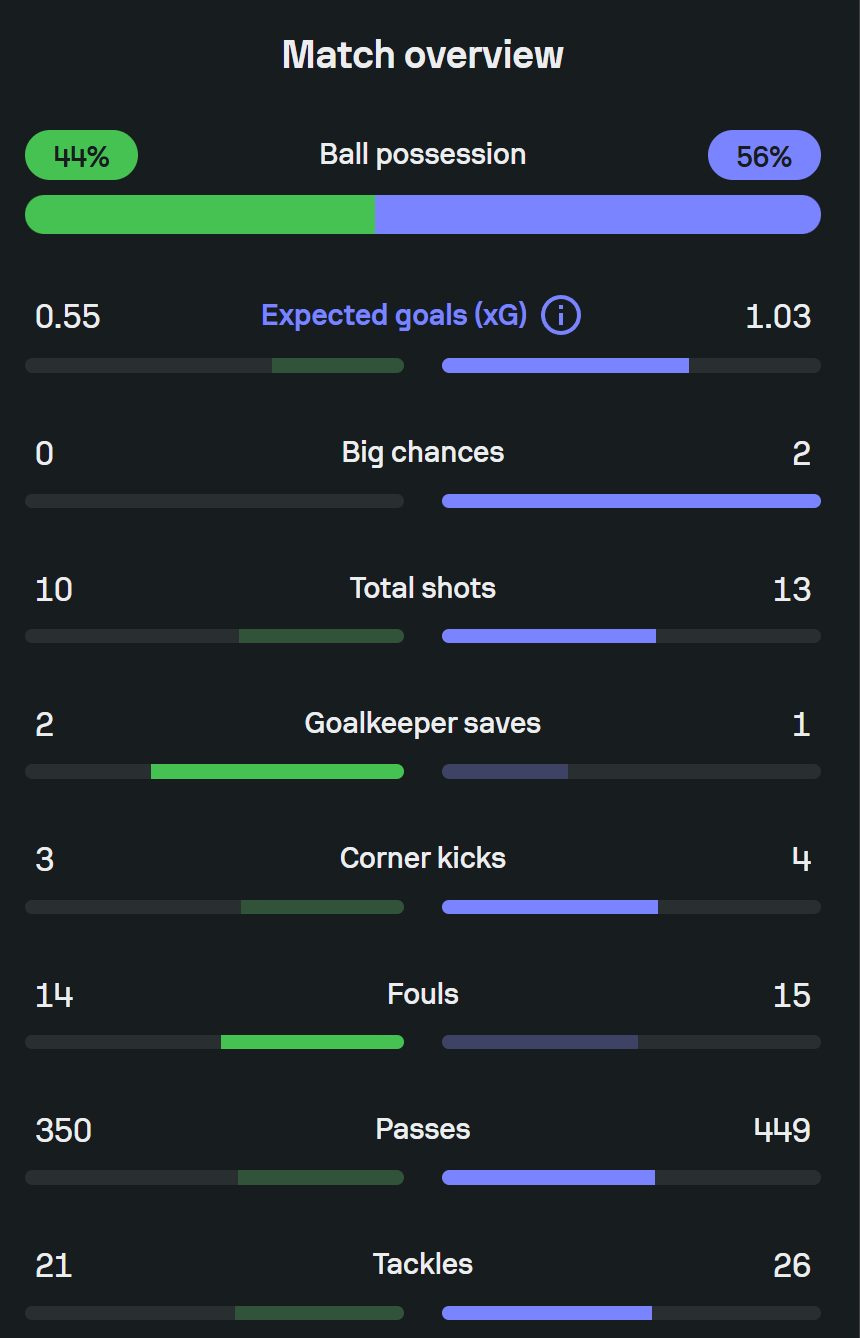Click the green 44% possession badge
This screenshot has height=1338, width=860.
[x=81, y=155]
